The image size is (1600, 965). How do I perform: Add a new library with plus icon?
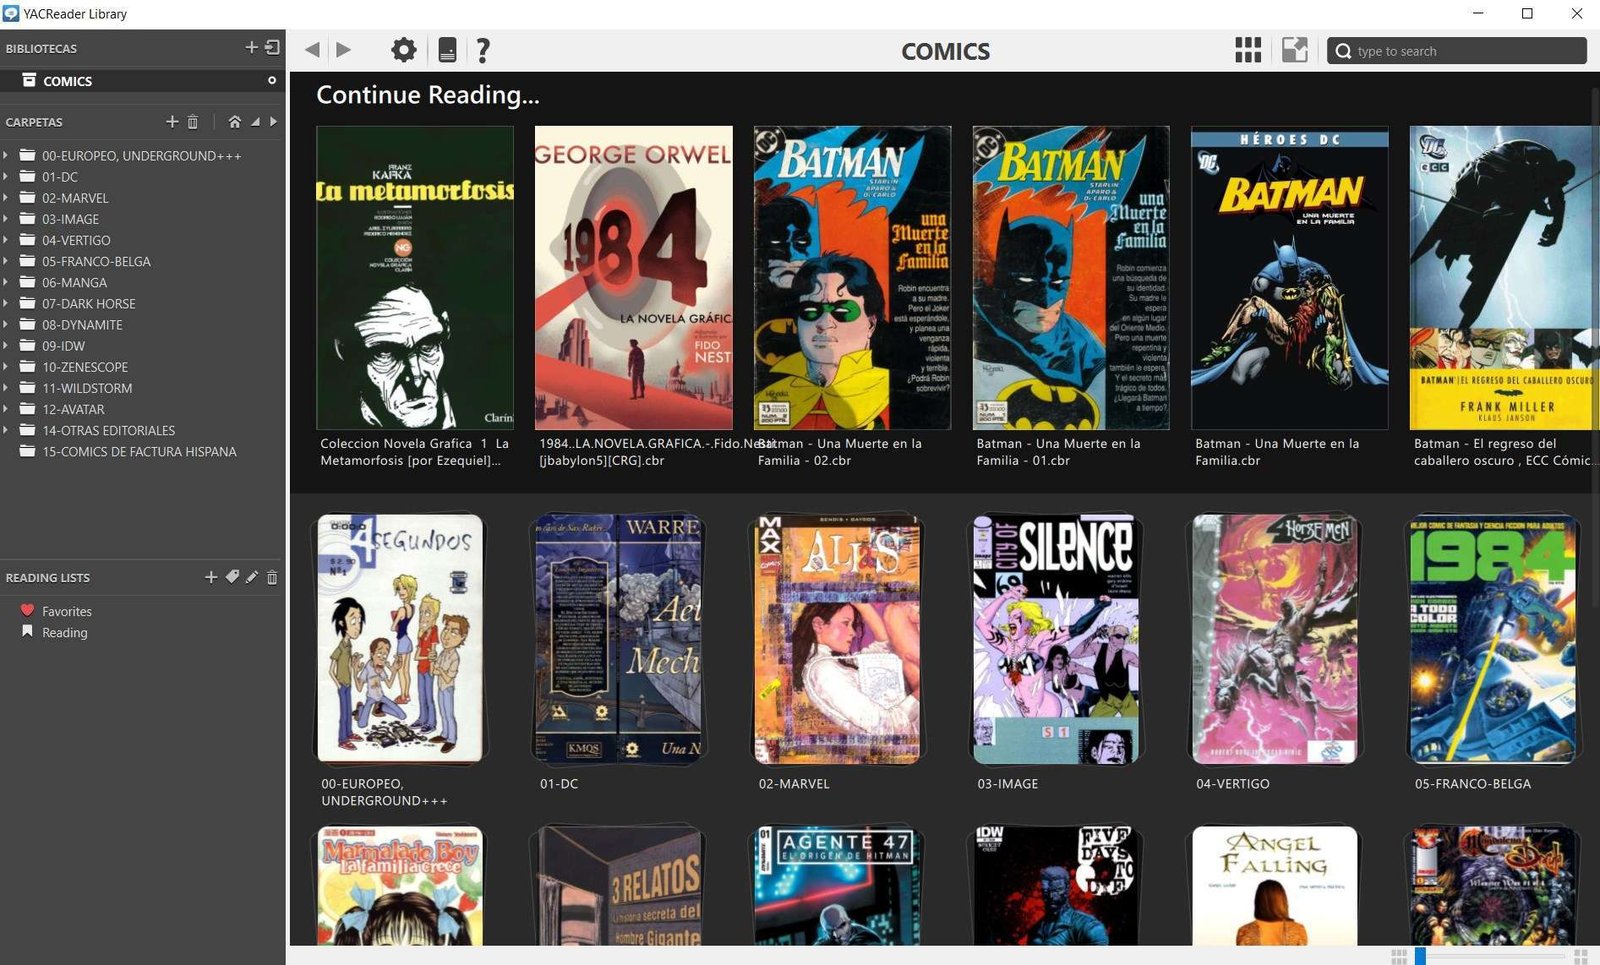(251, 47)
